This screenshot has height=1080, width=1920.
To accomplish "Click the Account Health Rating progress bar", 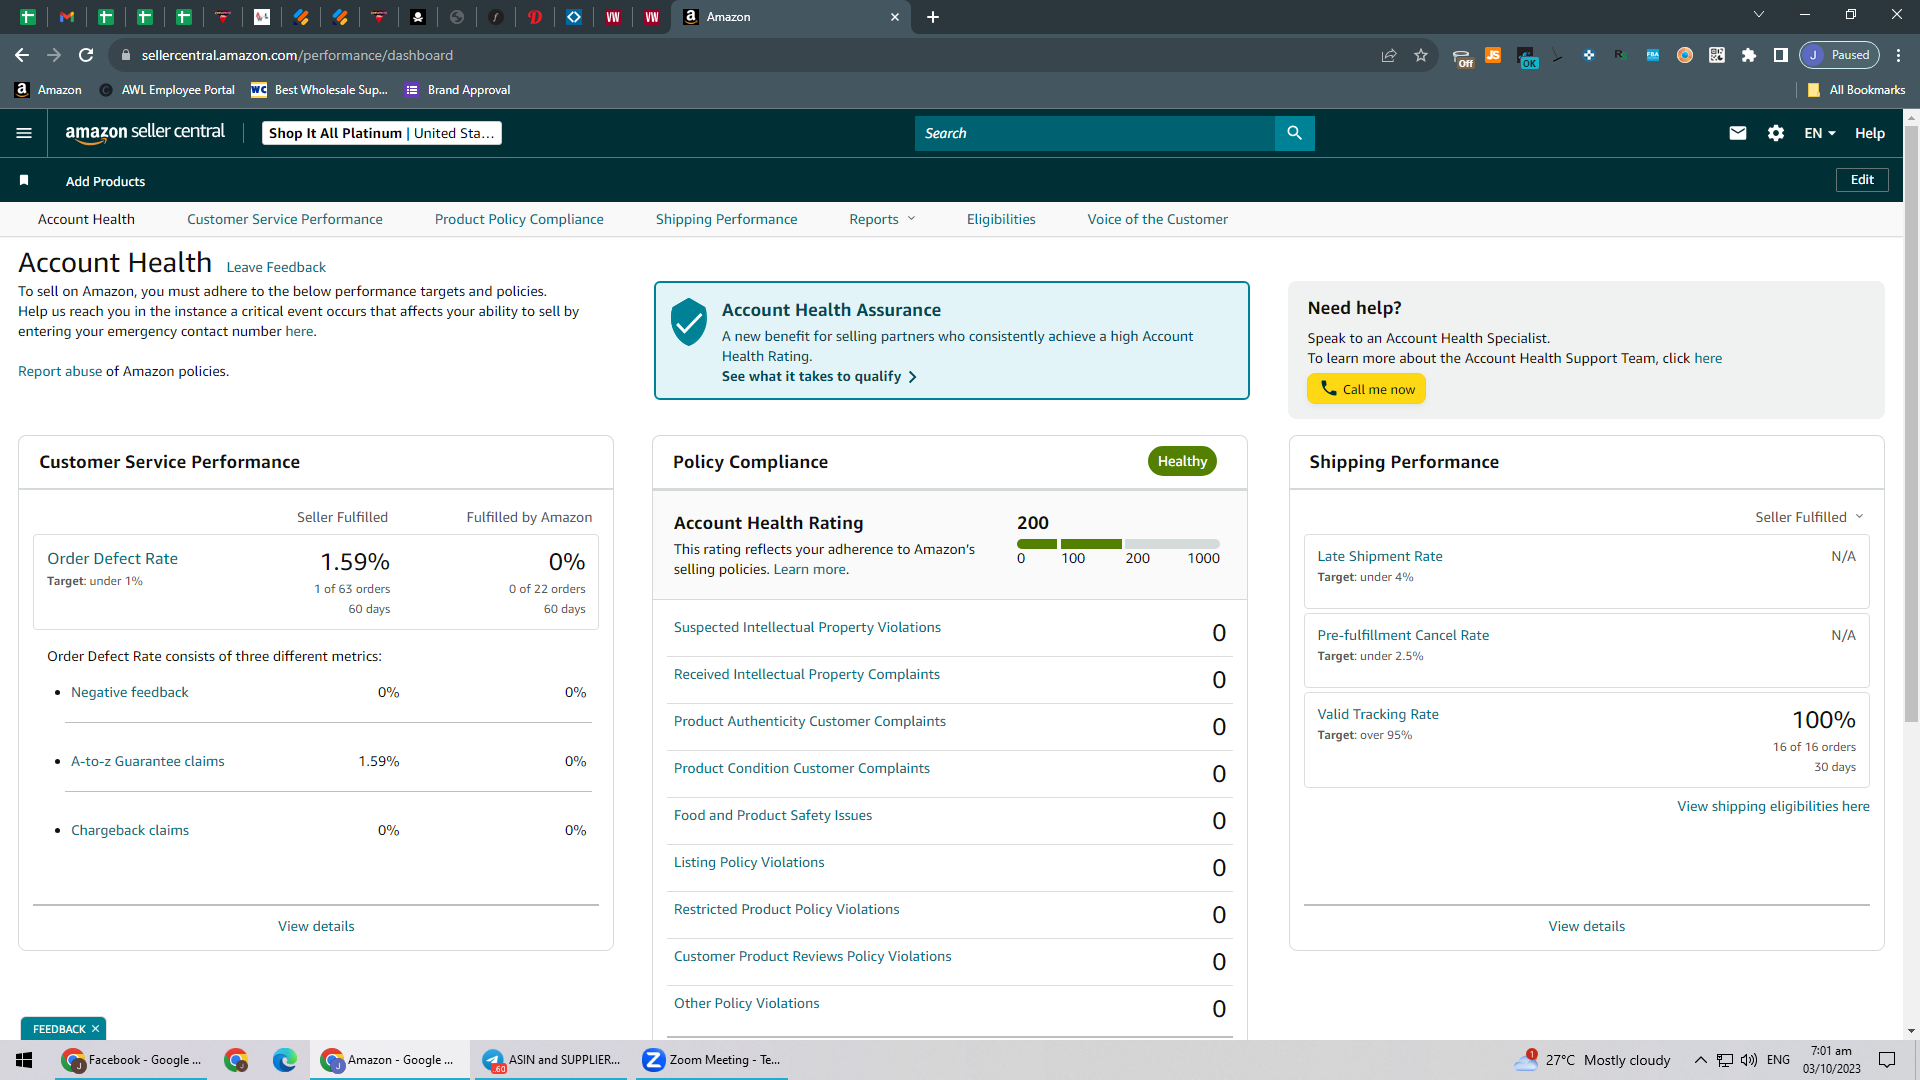I will click(1118, 544).
